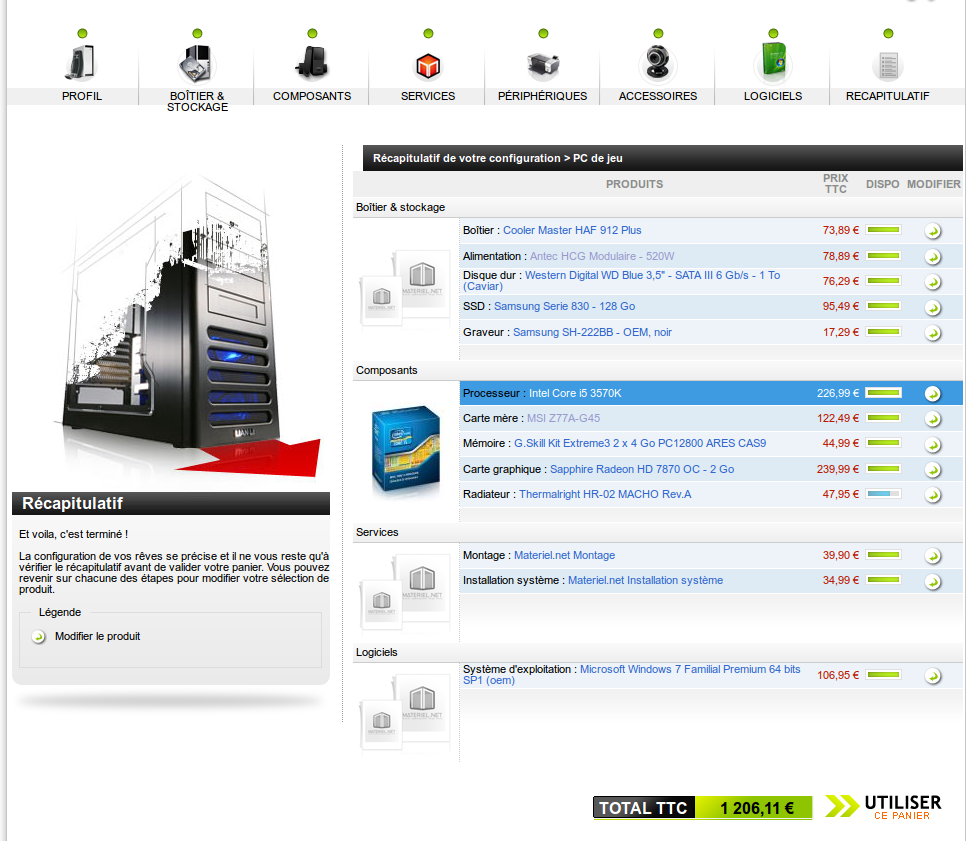Click the Utiliser ce panier button

[x=884, y=807]
